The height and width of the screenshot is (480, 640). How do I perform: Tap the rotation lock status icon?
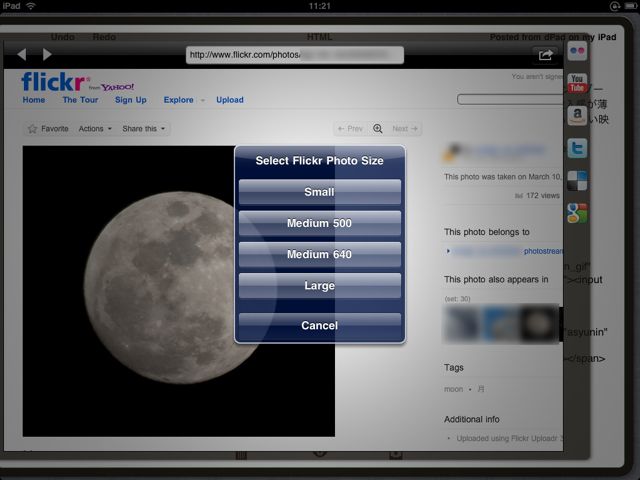pyautogui.click(x=615, y=6)
